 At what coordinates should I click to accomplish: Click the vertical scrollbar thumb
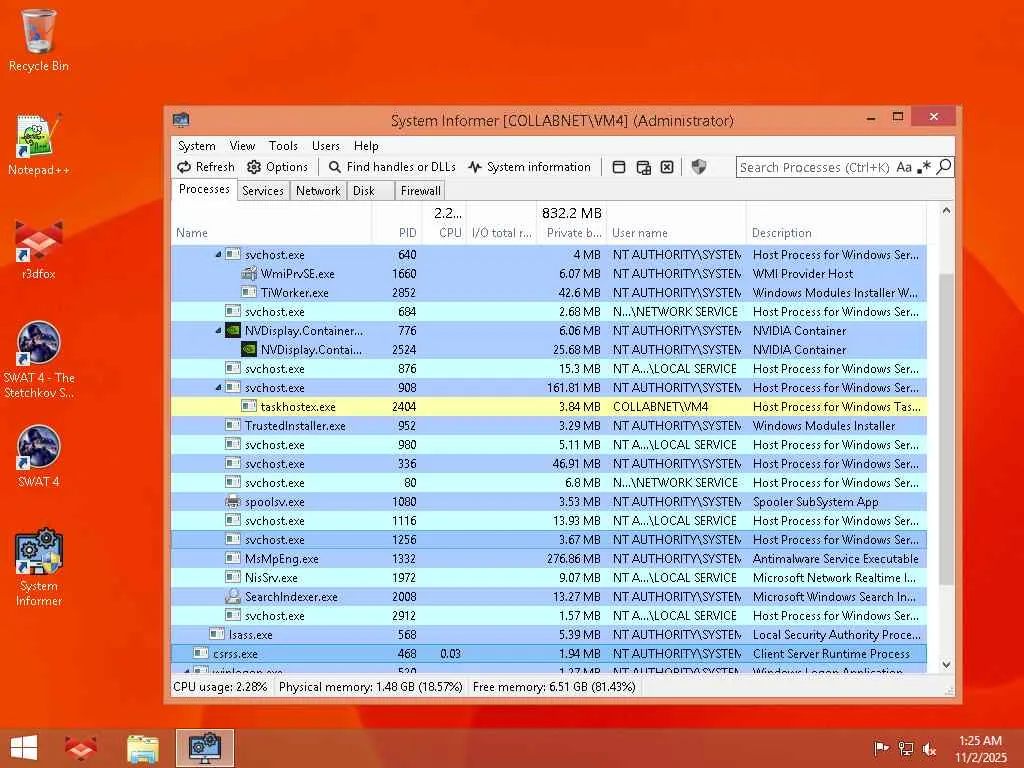click(x=946, y=429)
